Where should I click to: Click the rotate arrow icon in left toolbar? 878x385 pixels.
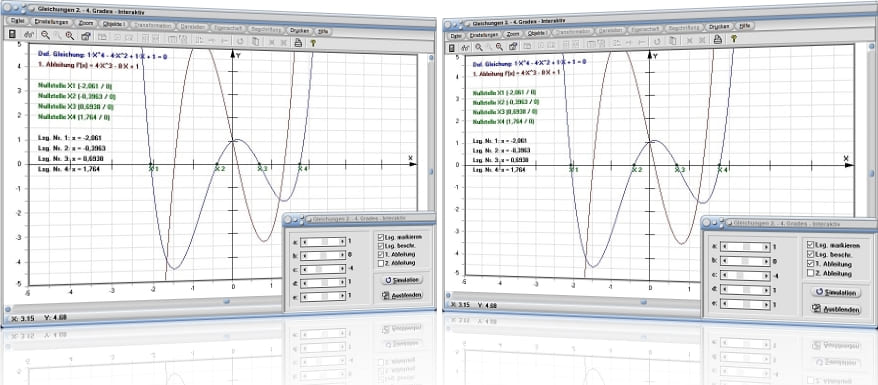tap(240, 41)
